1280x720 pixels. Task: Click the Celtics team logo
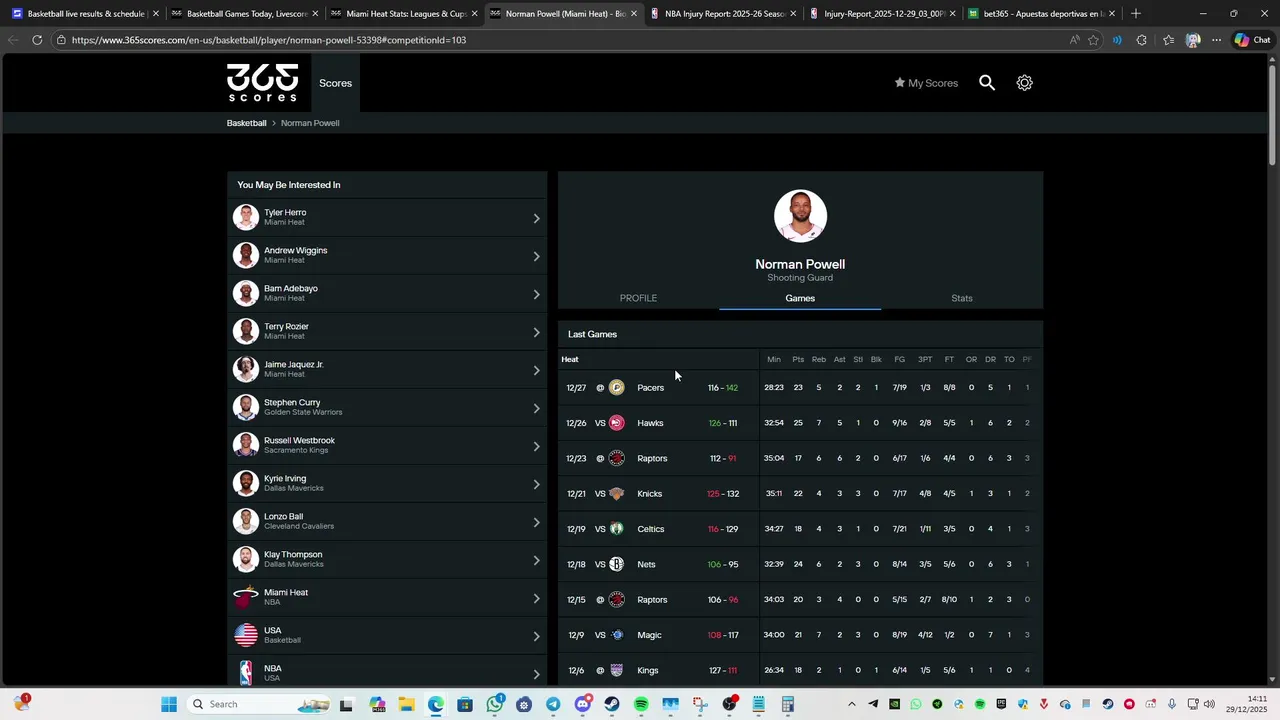(x=616, y=529)
